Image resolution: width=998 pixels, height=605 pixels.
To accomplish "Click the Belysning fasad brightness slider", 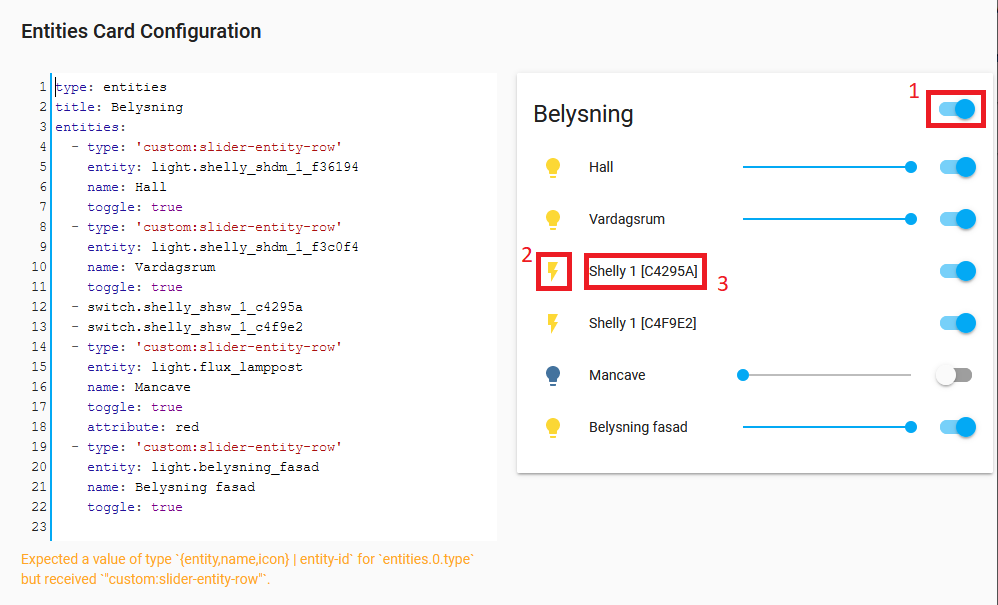I will click(x=830, y=427).
